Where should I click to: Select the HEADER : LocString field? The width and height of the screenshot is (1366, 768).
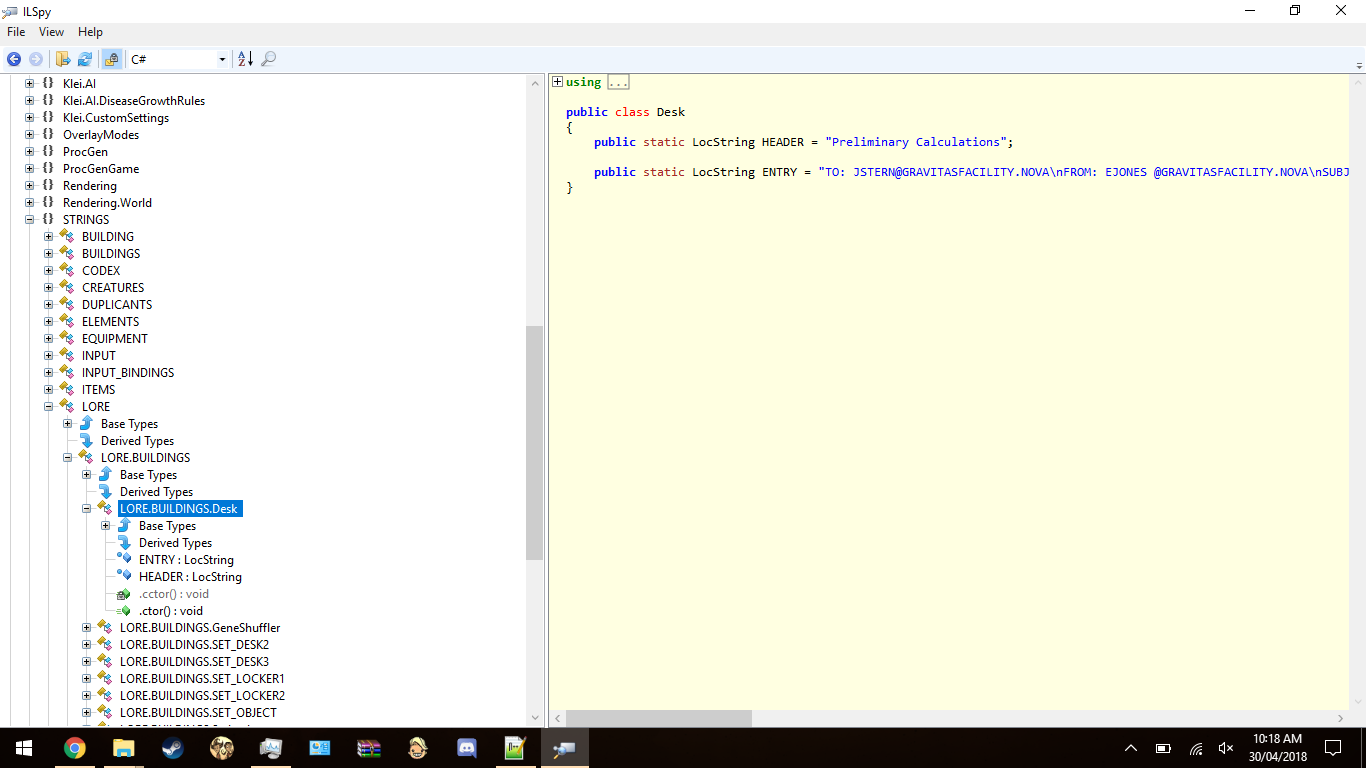click(190, 577)
